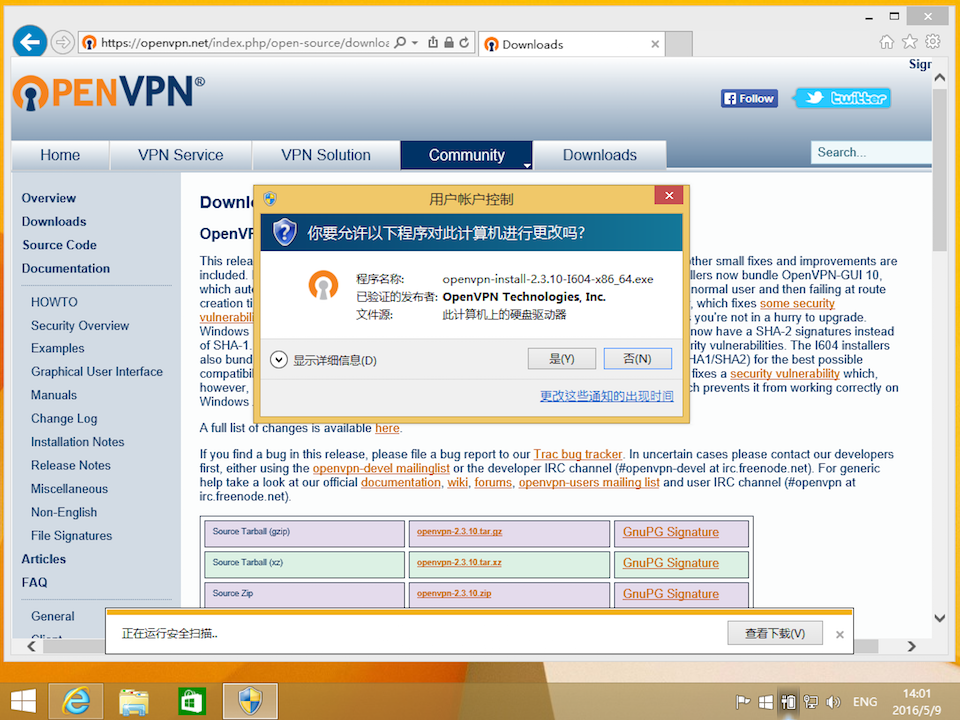Image resolution: width=960 pixels, height=720 pixels.
Task: Open a new blank browser tab
Action: click(679, 44)
